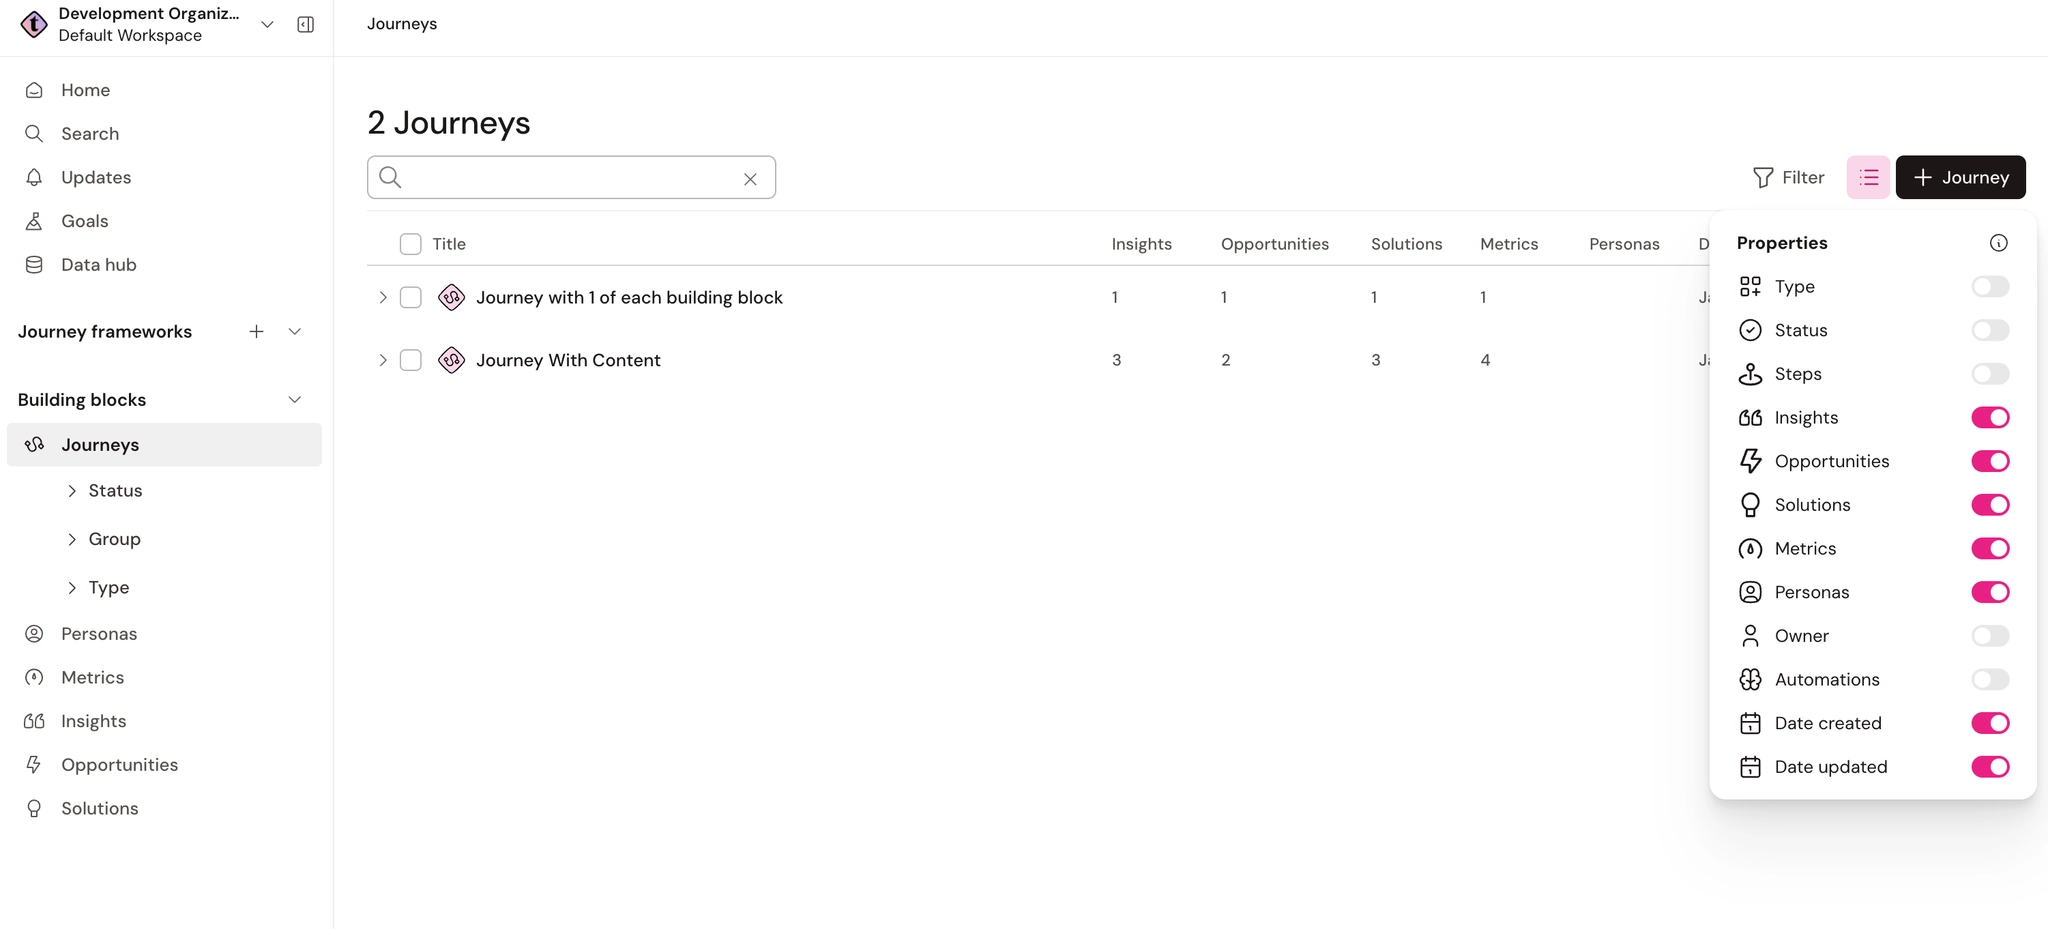Open Updates in sidebar
This screenshot has height=929, width=2048.
tap(95, 177)
